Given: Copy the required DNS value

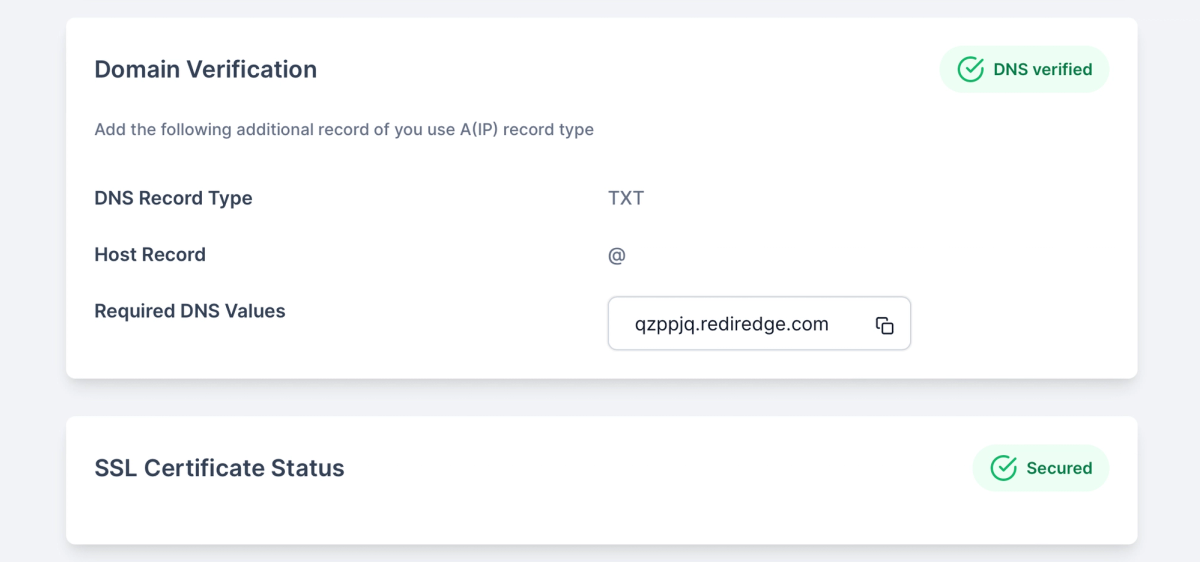Looking at the screenshot, I should click(884, 325).
